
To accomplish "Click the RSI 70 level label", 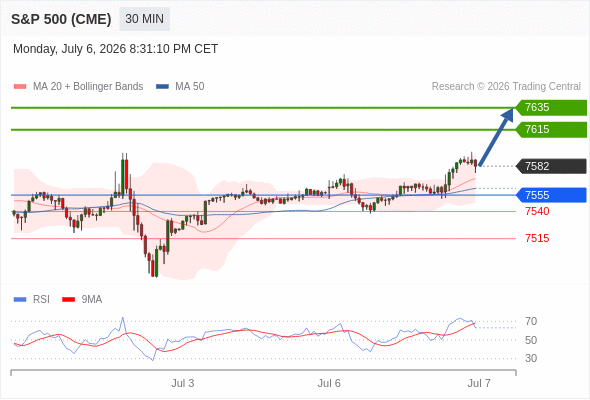I will (531, 321).
